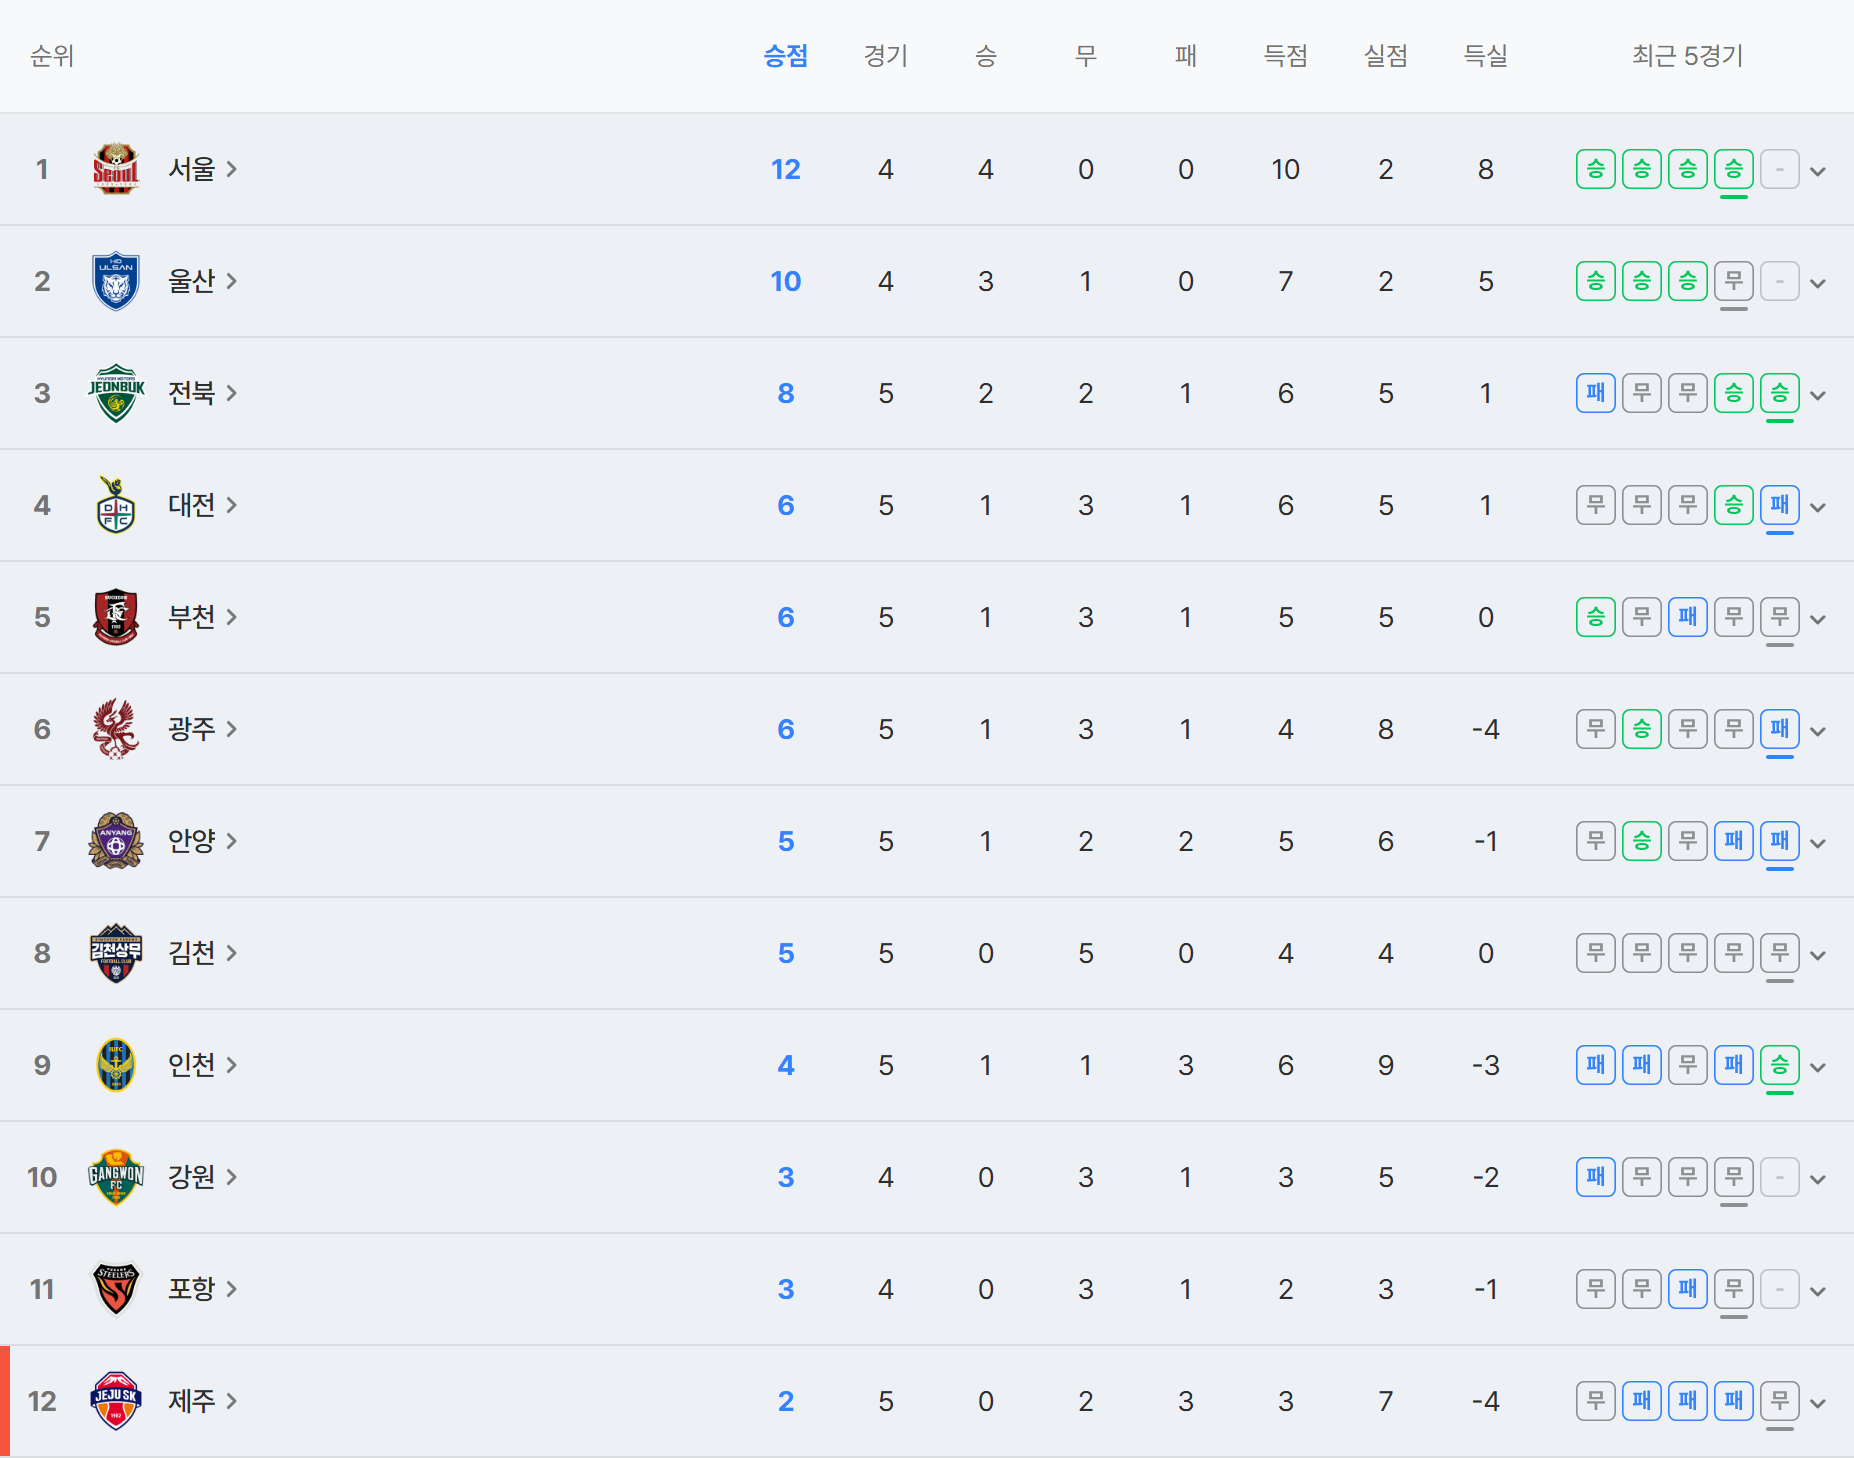Click the Daejeon team crest icon

[116, 505]
